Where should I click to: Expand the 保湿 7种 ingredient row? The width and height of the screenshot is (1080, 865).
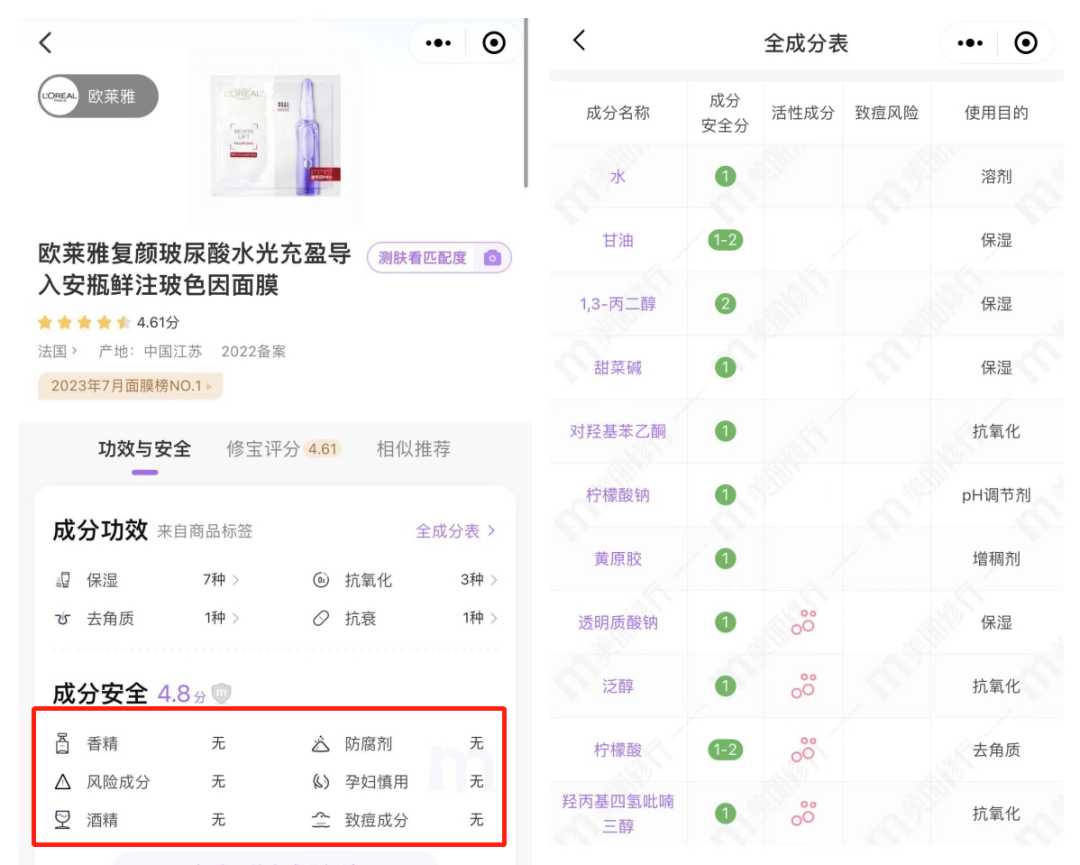point(147,580)
